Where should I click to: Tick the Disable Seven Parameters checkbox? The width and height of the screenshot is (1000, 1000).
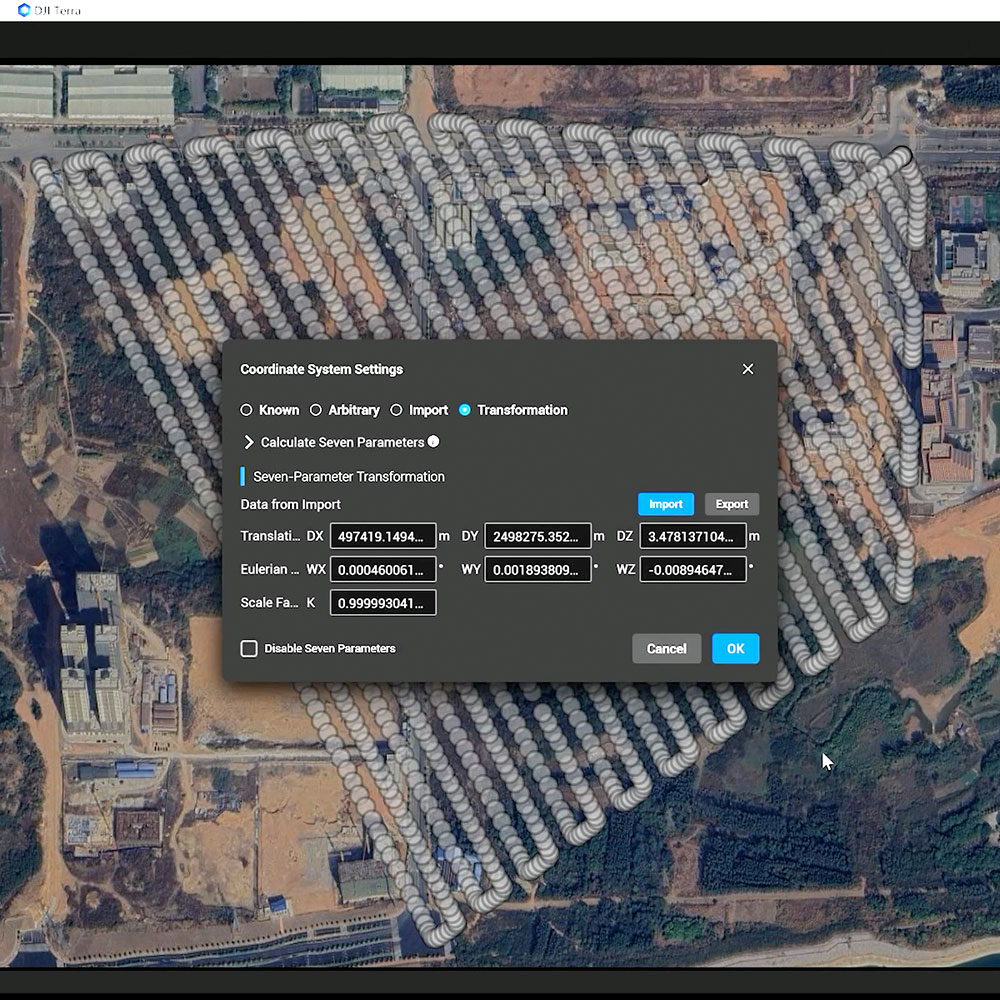click(x=249, y=649)
